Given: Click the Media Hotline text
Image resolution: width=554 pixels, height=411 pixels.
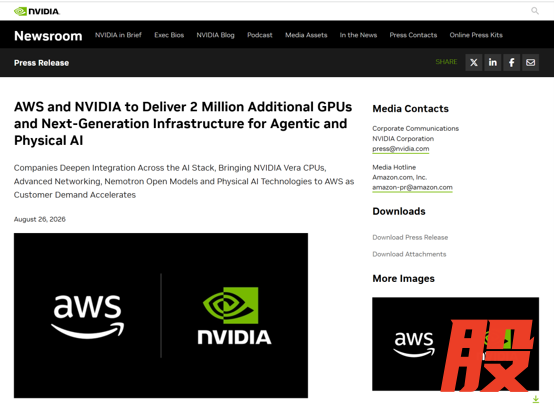Looking at the screenshot, I should 394,167.
